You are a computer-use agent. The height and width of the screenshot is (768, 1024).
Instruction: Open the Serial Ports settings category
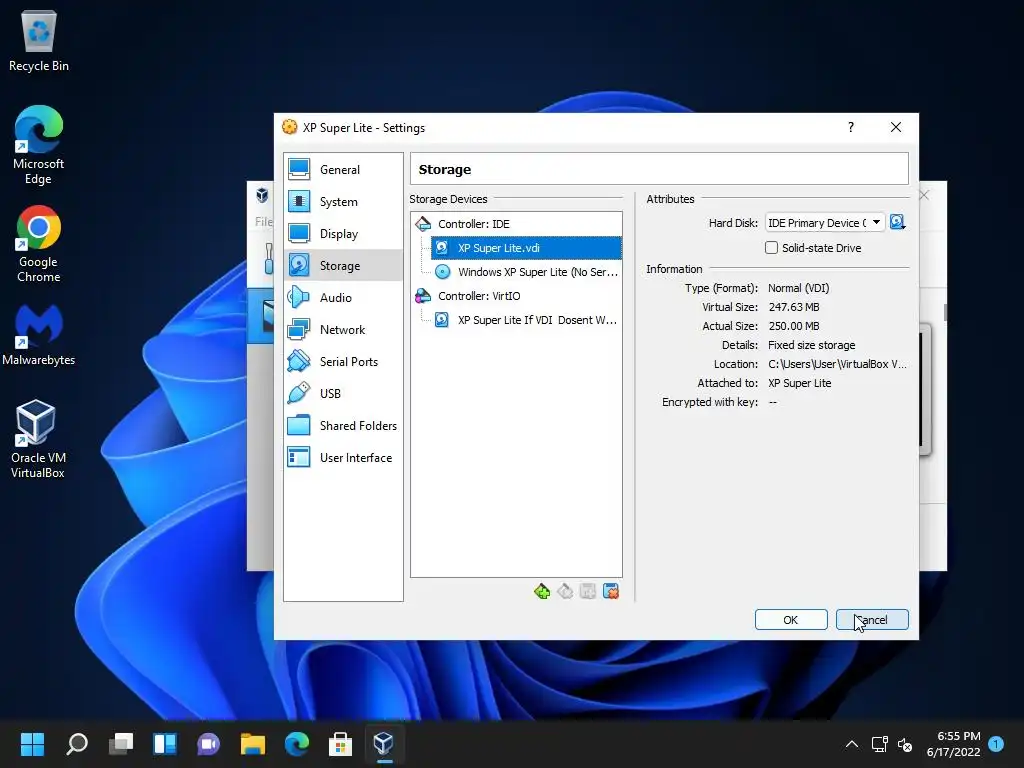tap(343, 362)
